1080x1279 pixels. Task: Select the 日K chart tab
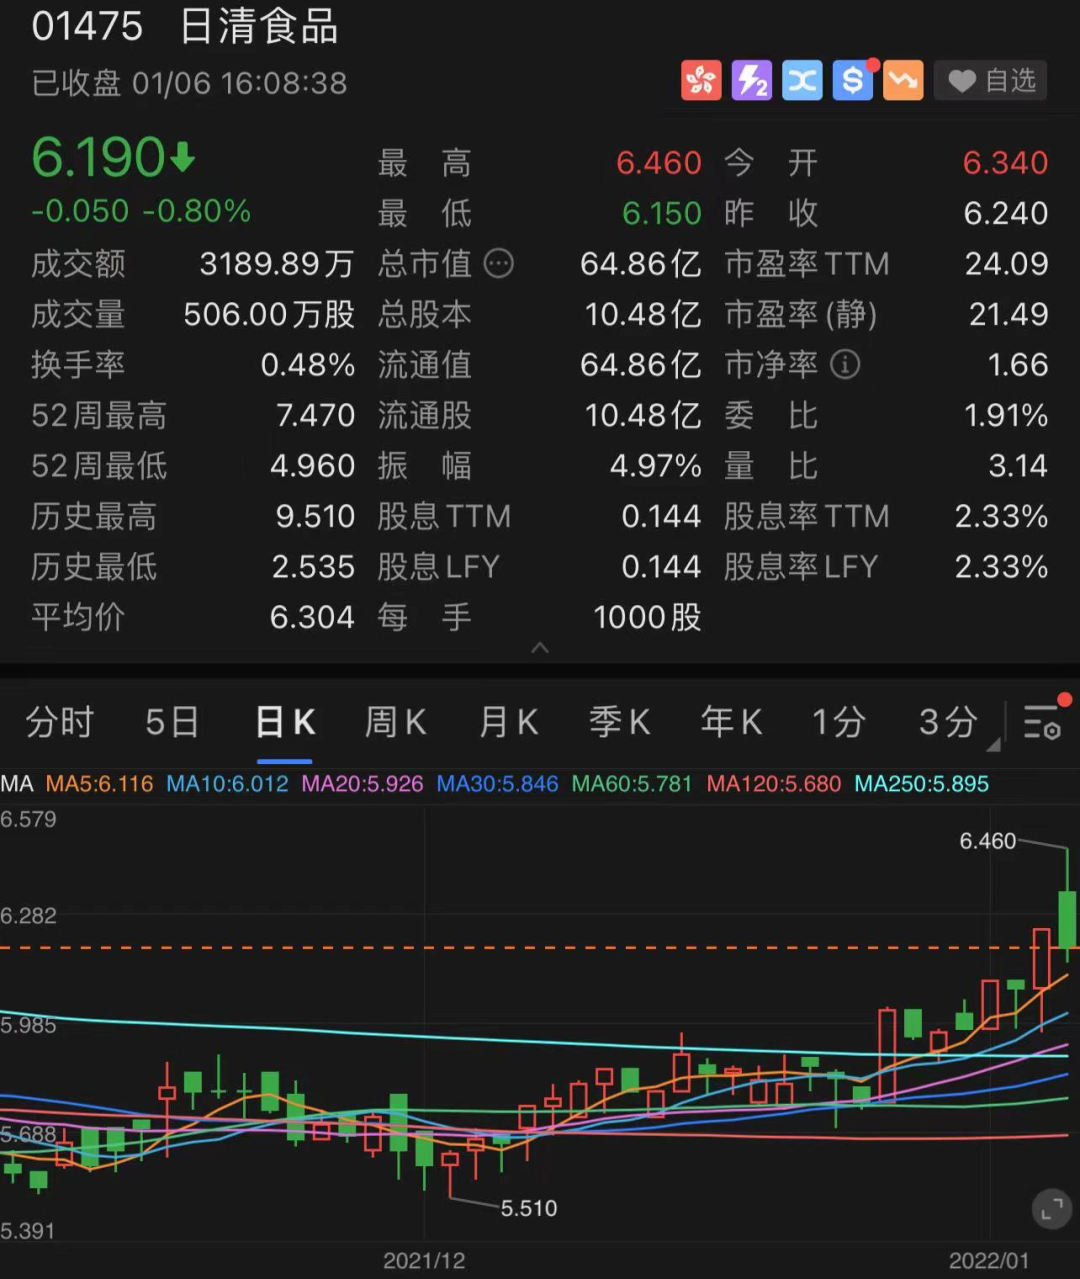286,721
